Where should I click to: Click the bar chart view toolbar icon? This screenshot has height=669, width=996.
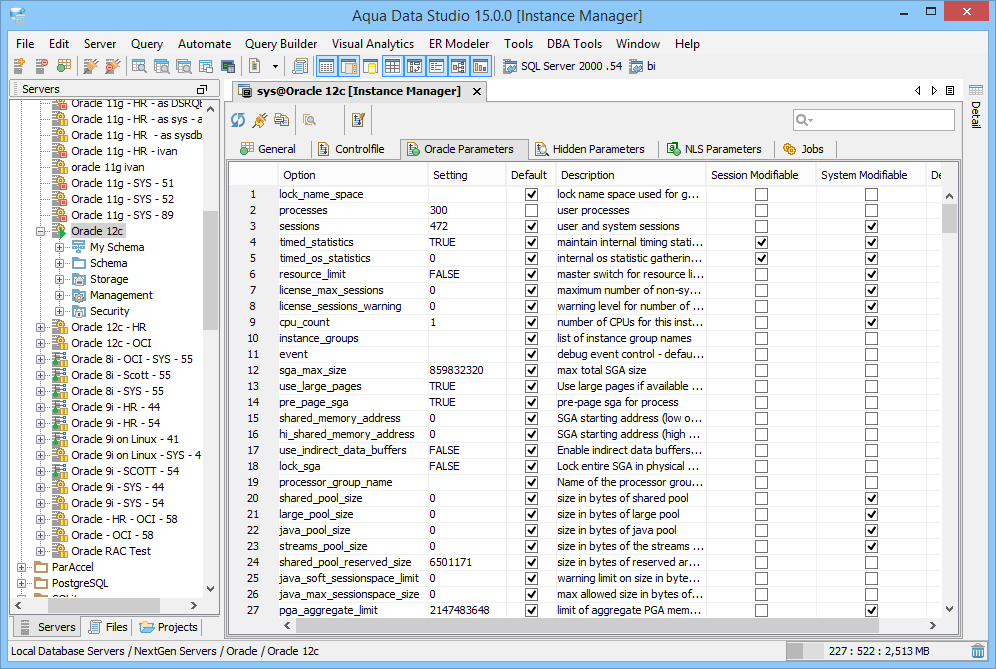pyautogui.click(x=480, y=66)
